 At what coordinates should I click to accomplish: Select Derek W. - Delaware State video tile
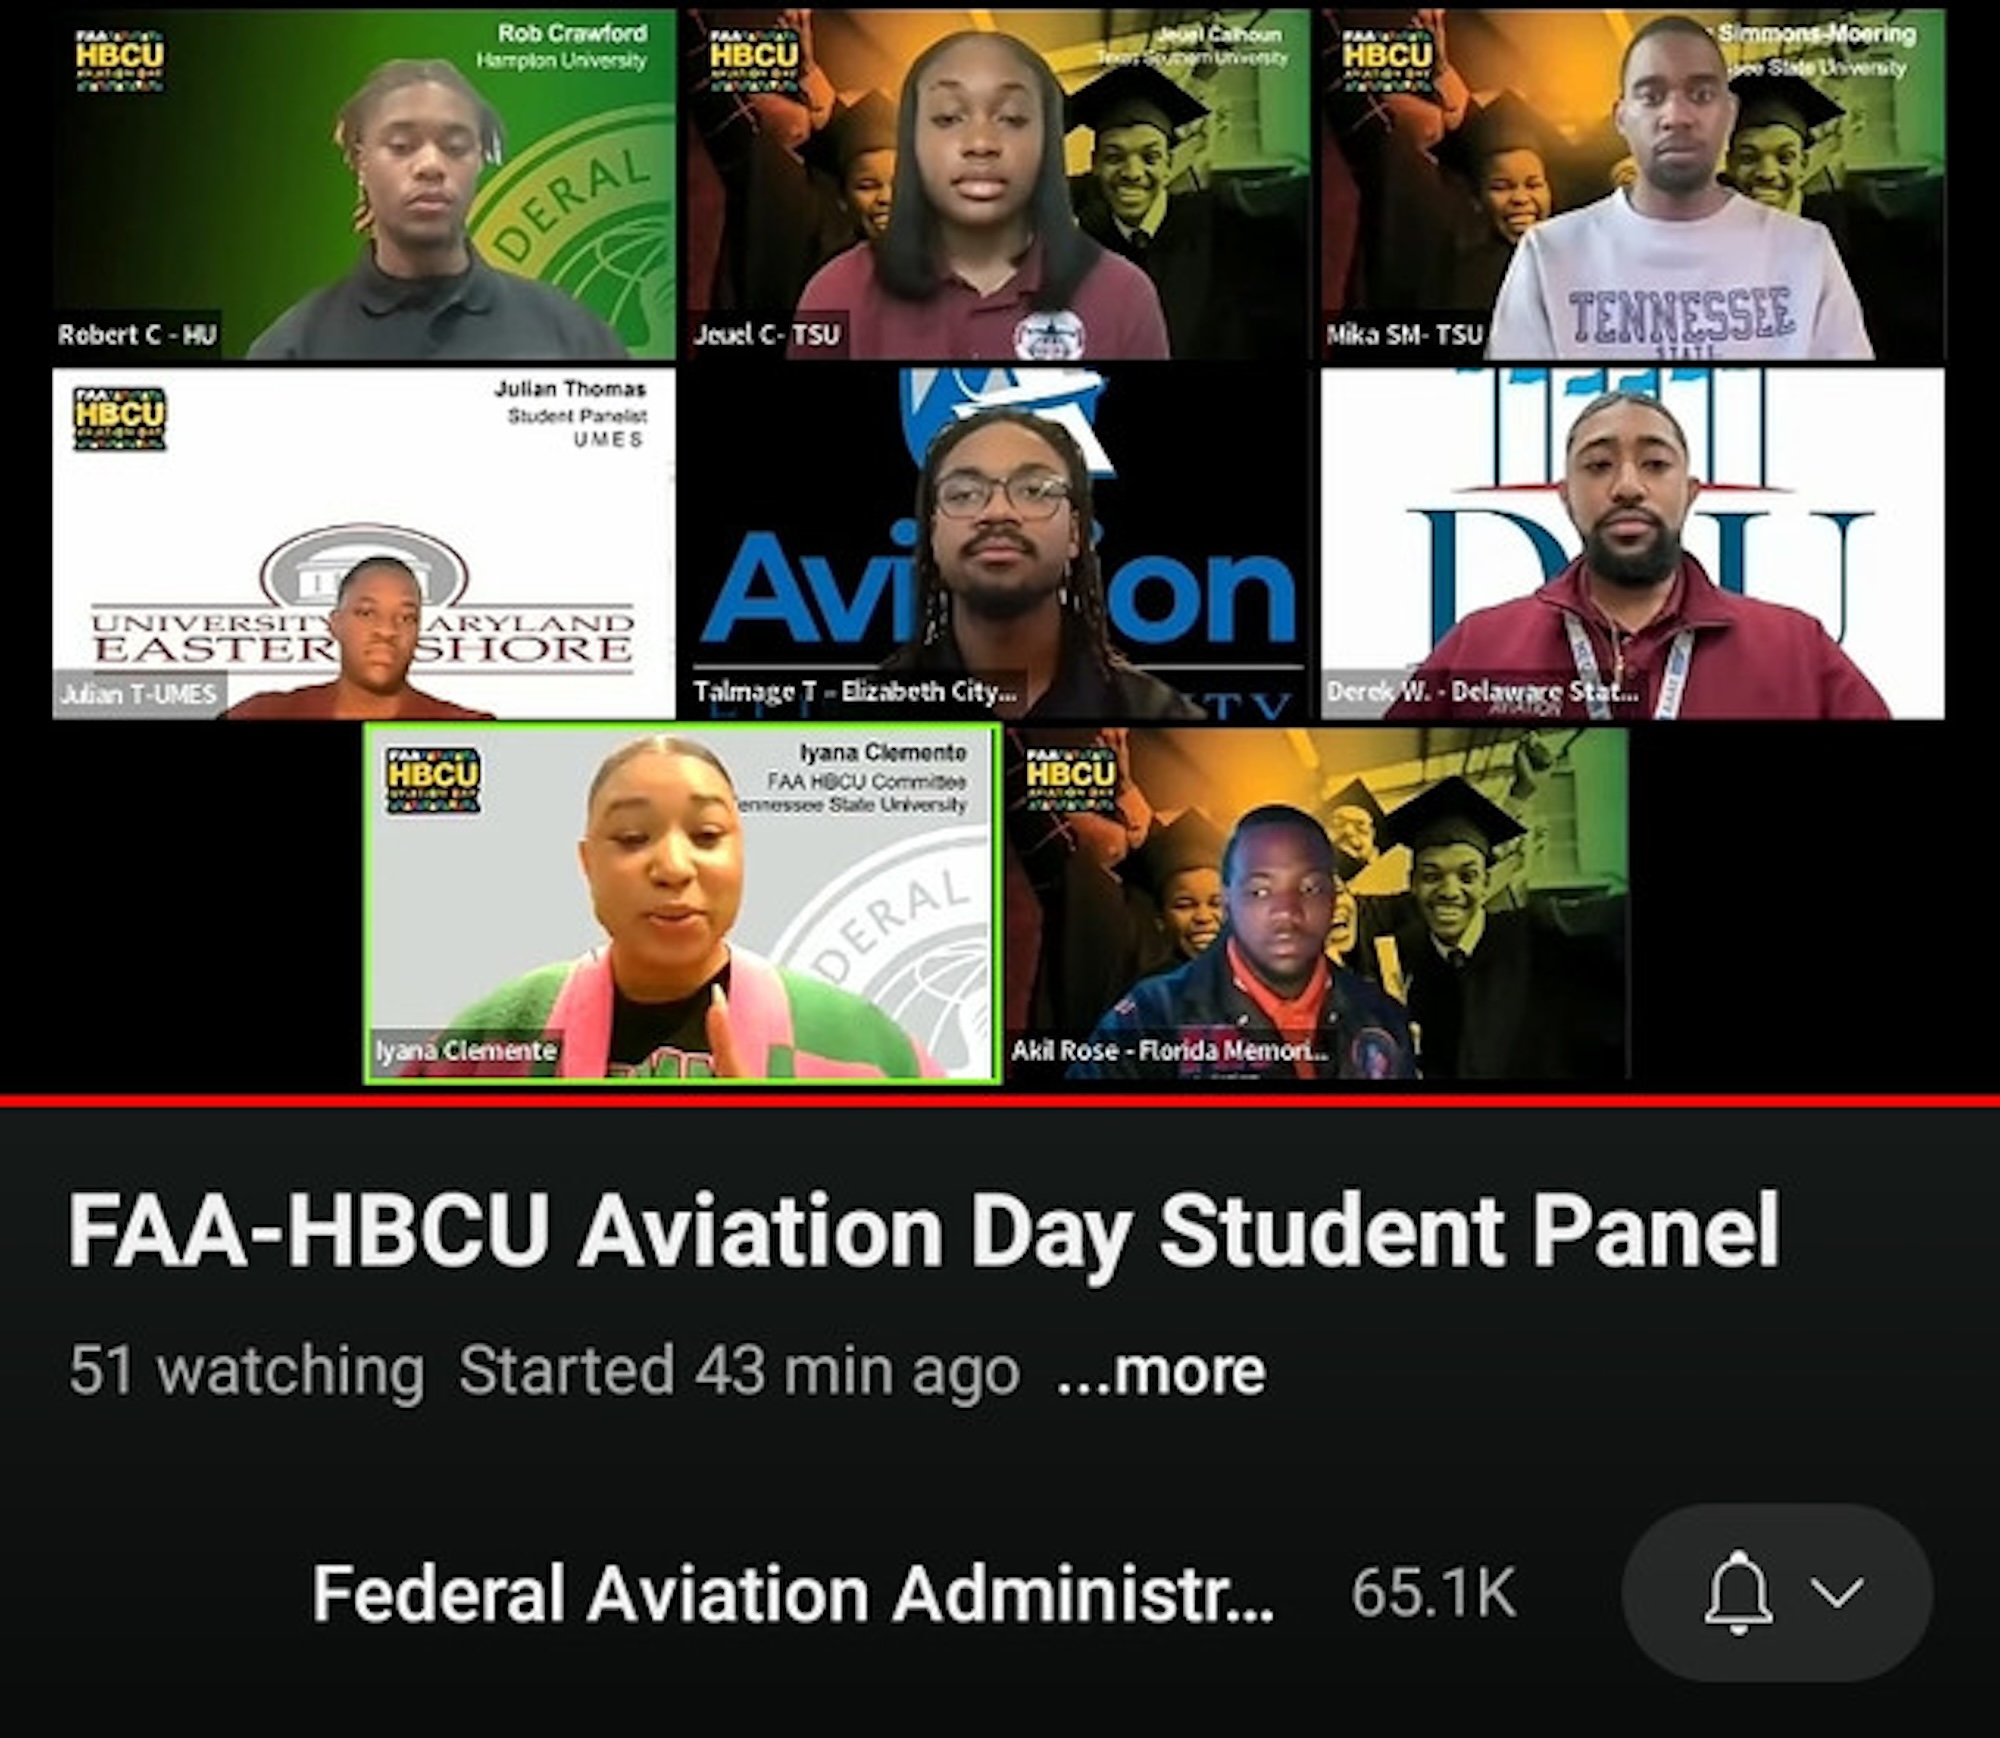pos(1633,543)
